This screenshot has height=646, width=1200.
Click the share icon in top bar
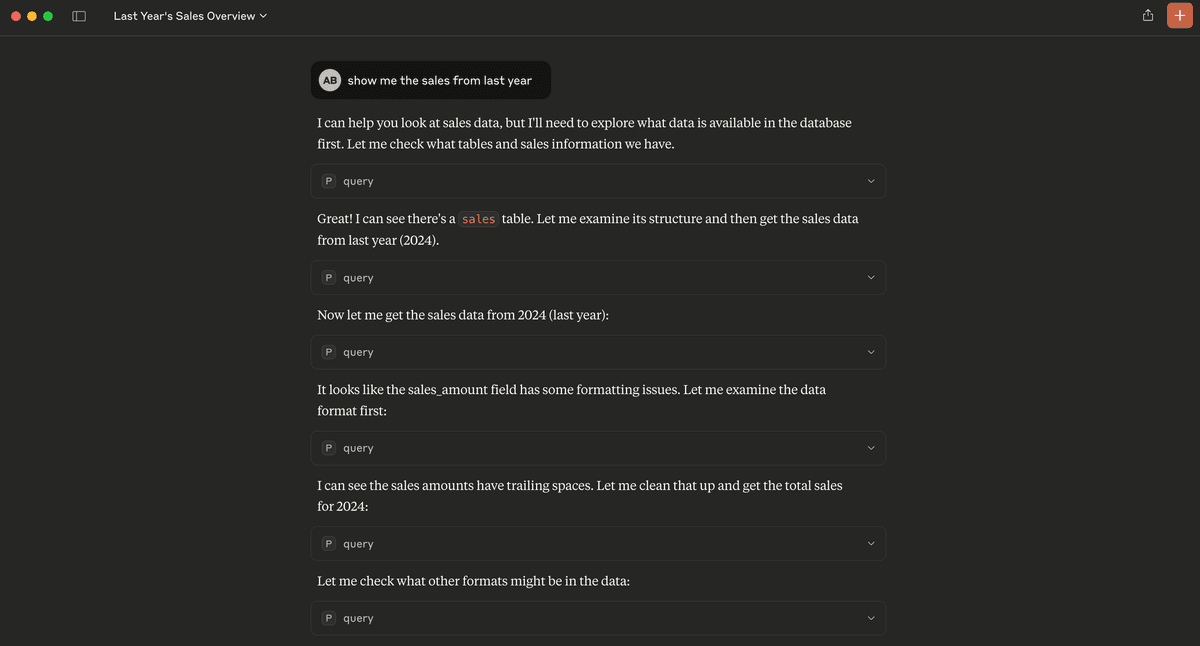tap(1149, 16)
